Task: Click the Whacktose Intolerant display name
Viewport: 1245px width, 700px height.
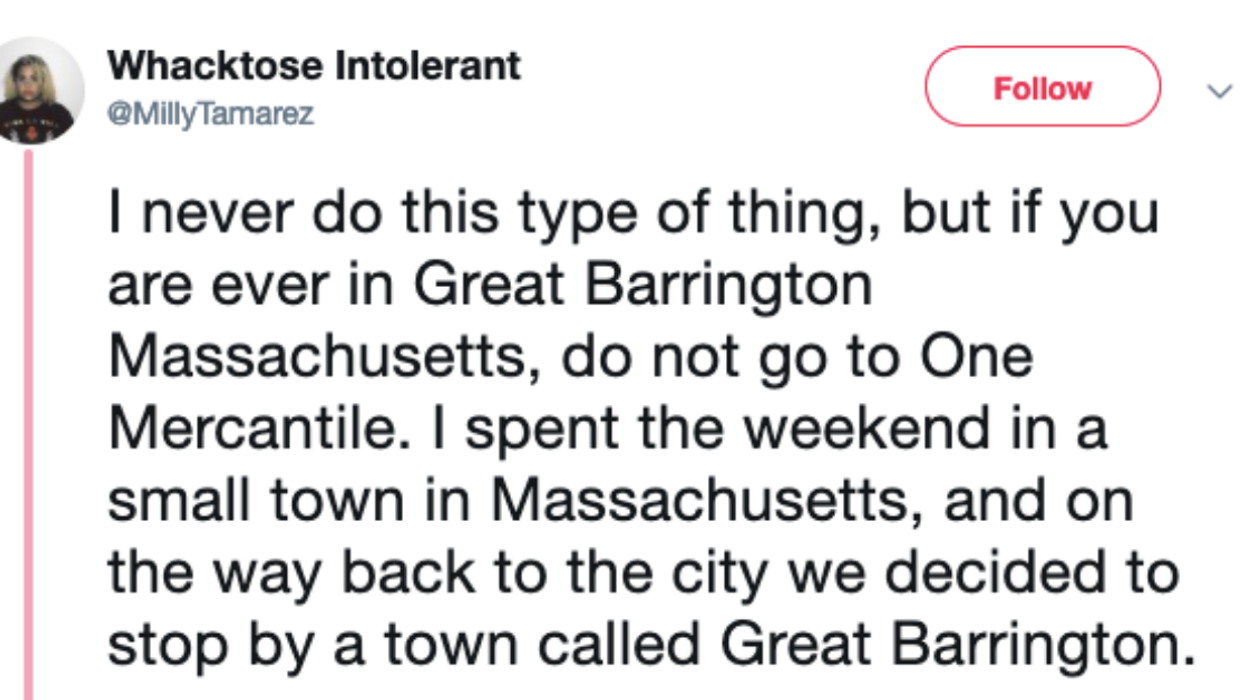Action: point(315,66)
